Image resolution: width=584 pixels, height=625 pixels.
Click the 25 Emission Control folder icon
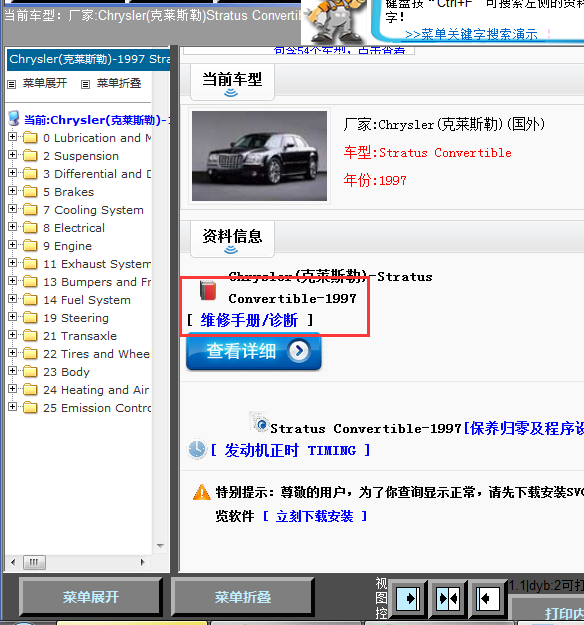click(30, 407)
